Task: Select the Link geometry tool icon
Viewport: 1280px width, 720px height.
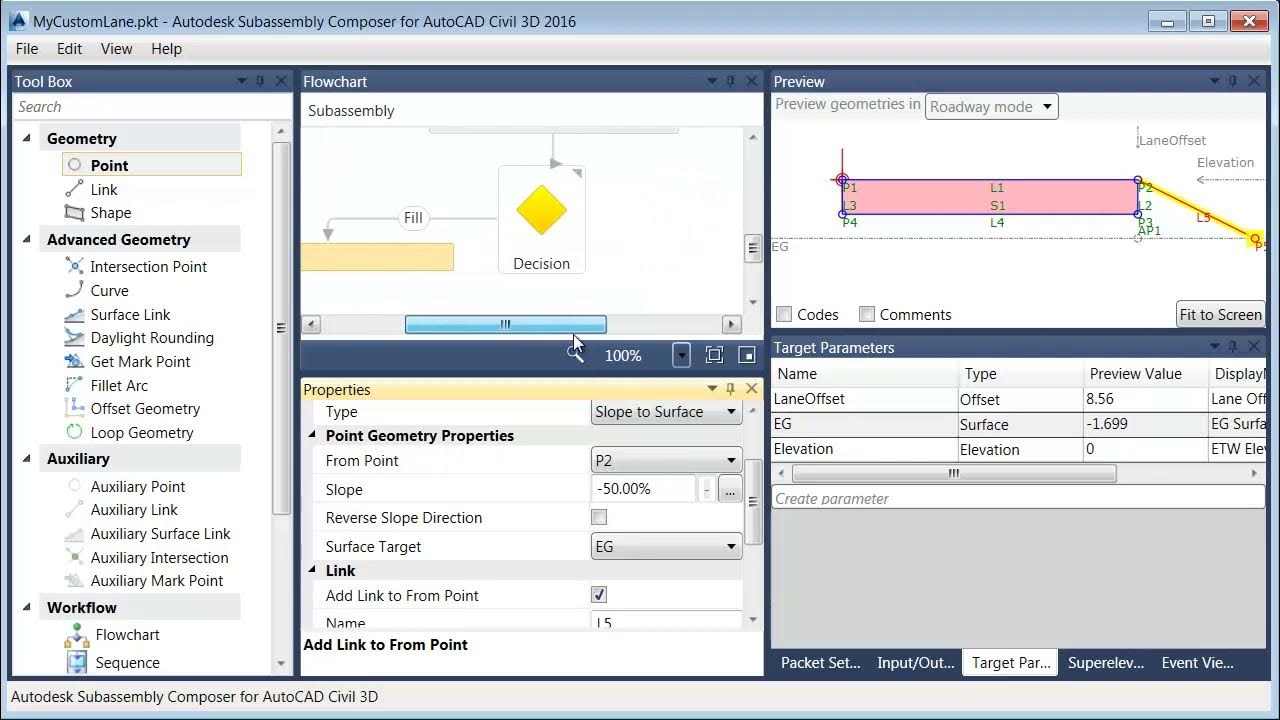Action: (74, 189)
